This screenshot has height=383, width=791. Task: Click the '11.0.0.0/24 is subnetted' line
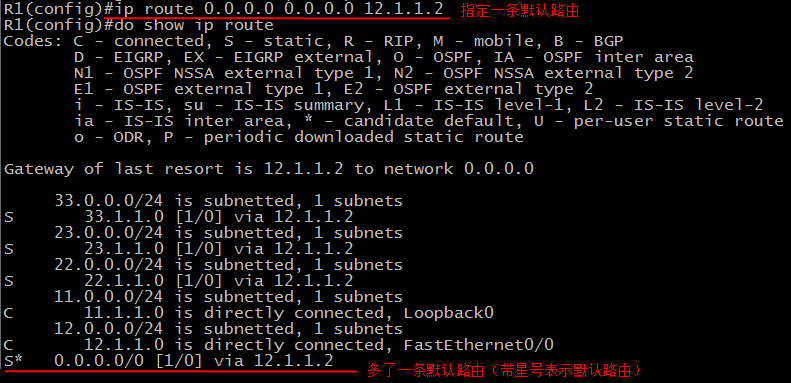228,297
